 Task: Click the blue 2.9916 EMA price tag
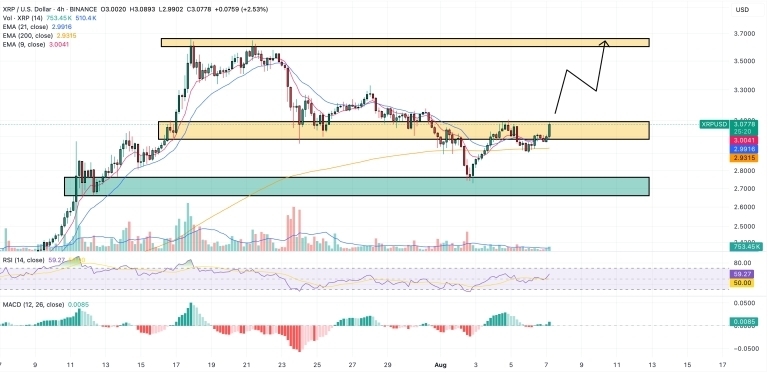point(744,149)
